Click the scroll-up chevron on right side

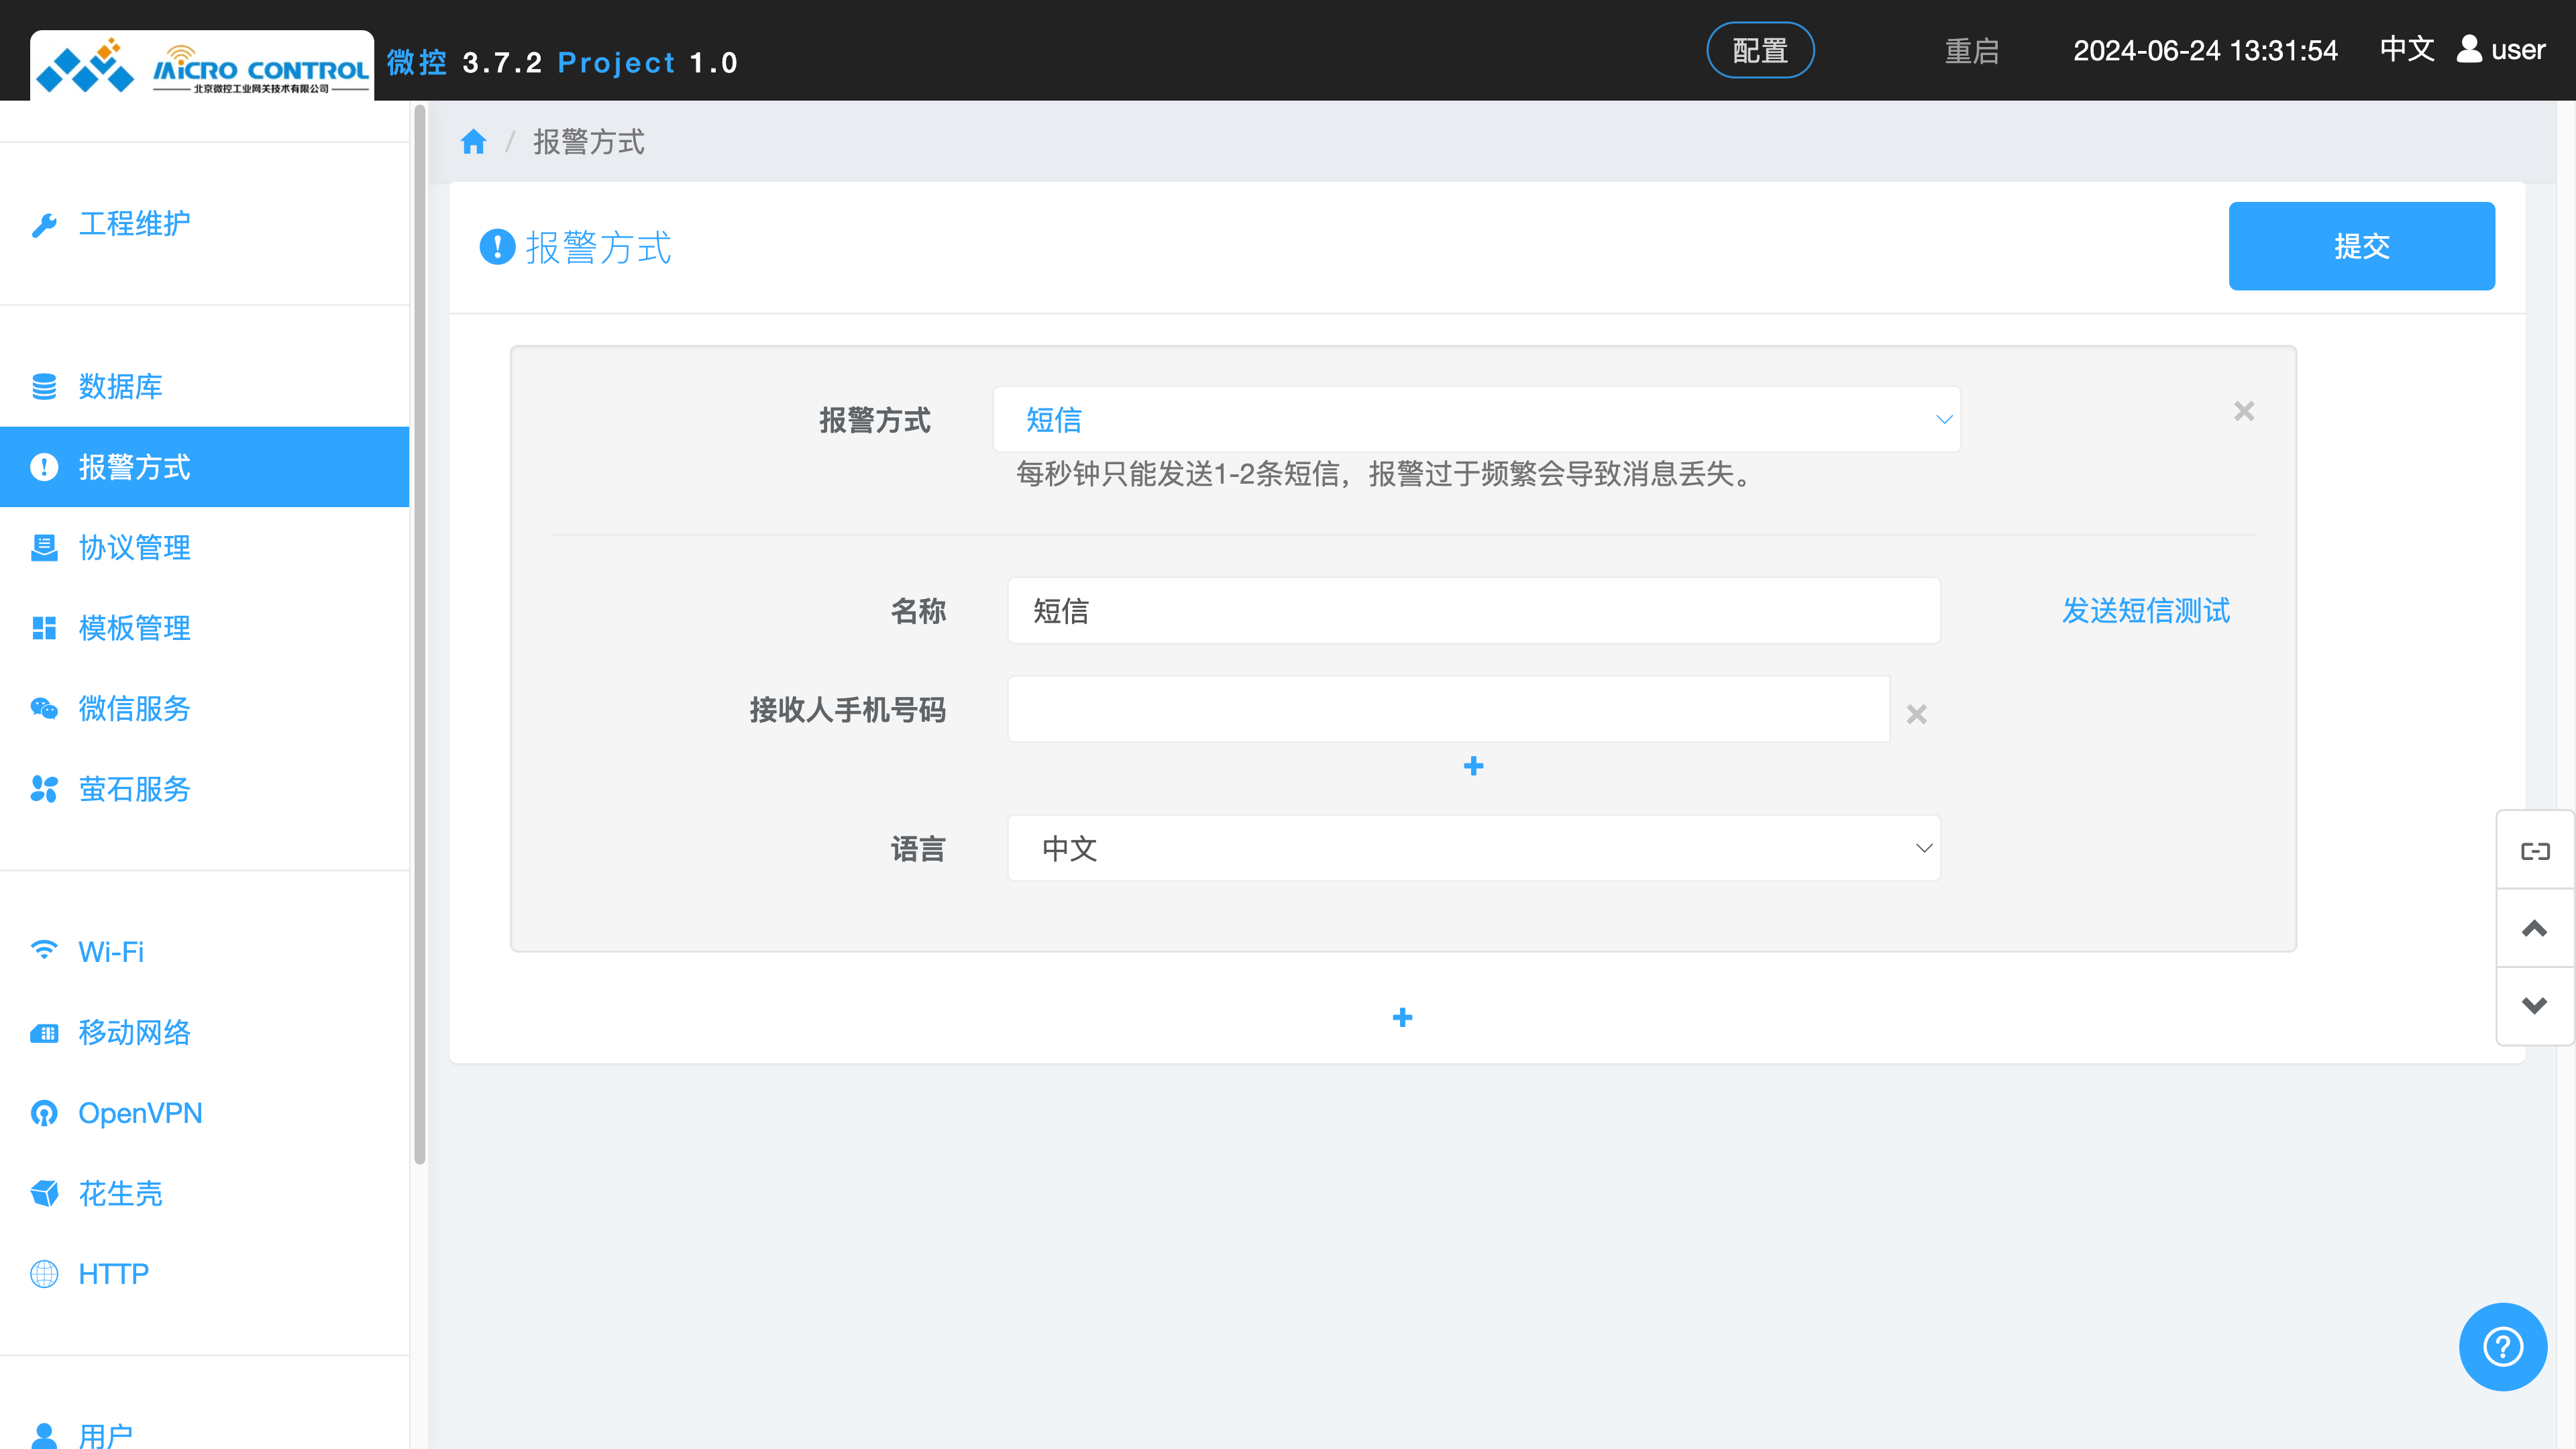[x=2534, y=928]
